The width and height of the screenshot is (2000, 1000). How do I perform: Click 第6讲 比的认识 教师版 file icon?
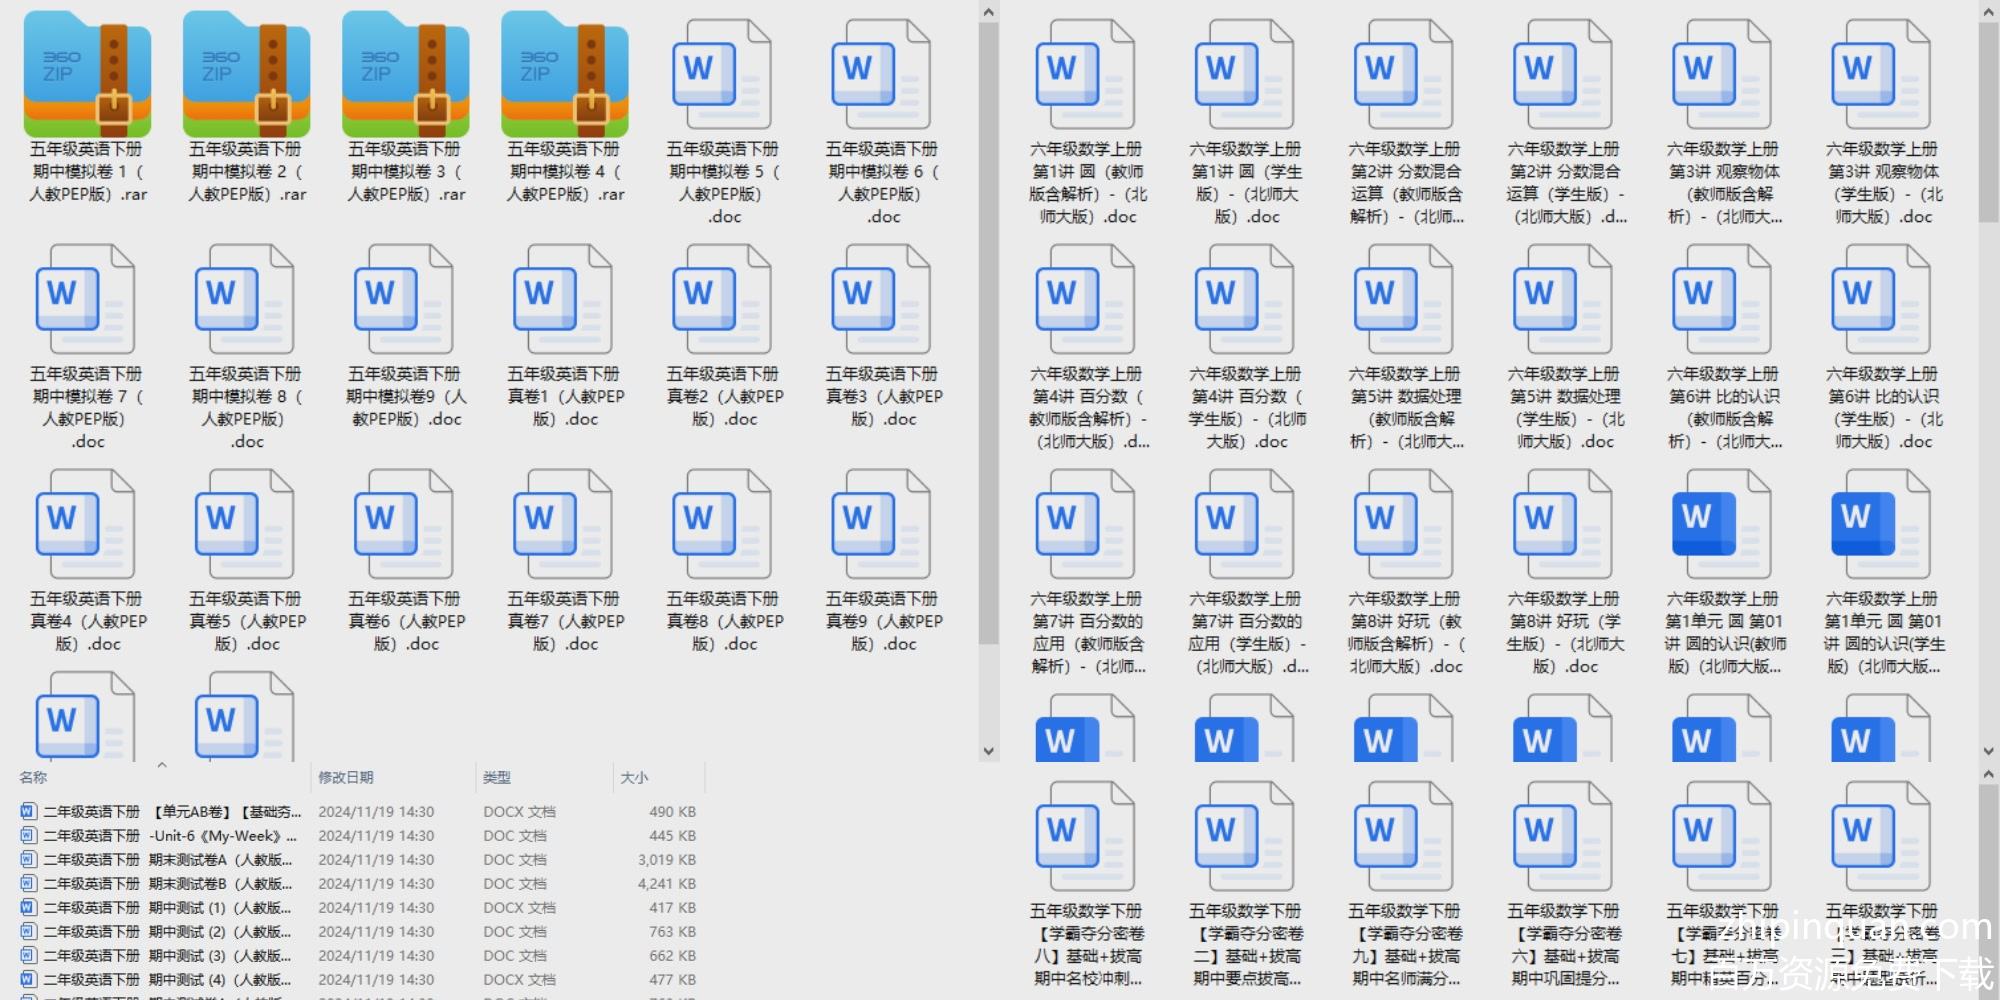click(1722, 300)
